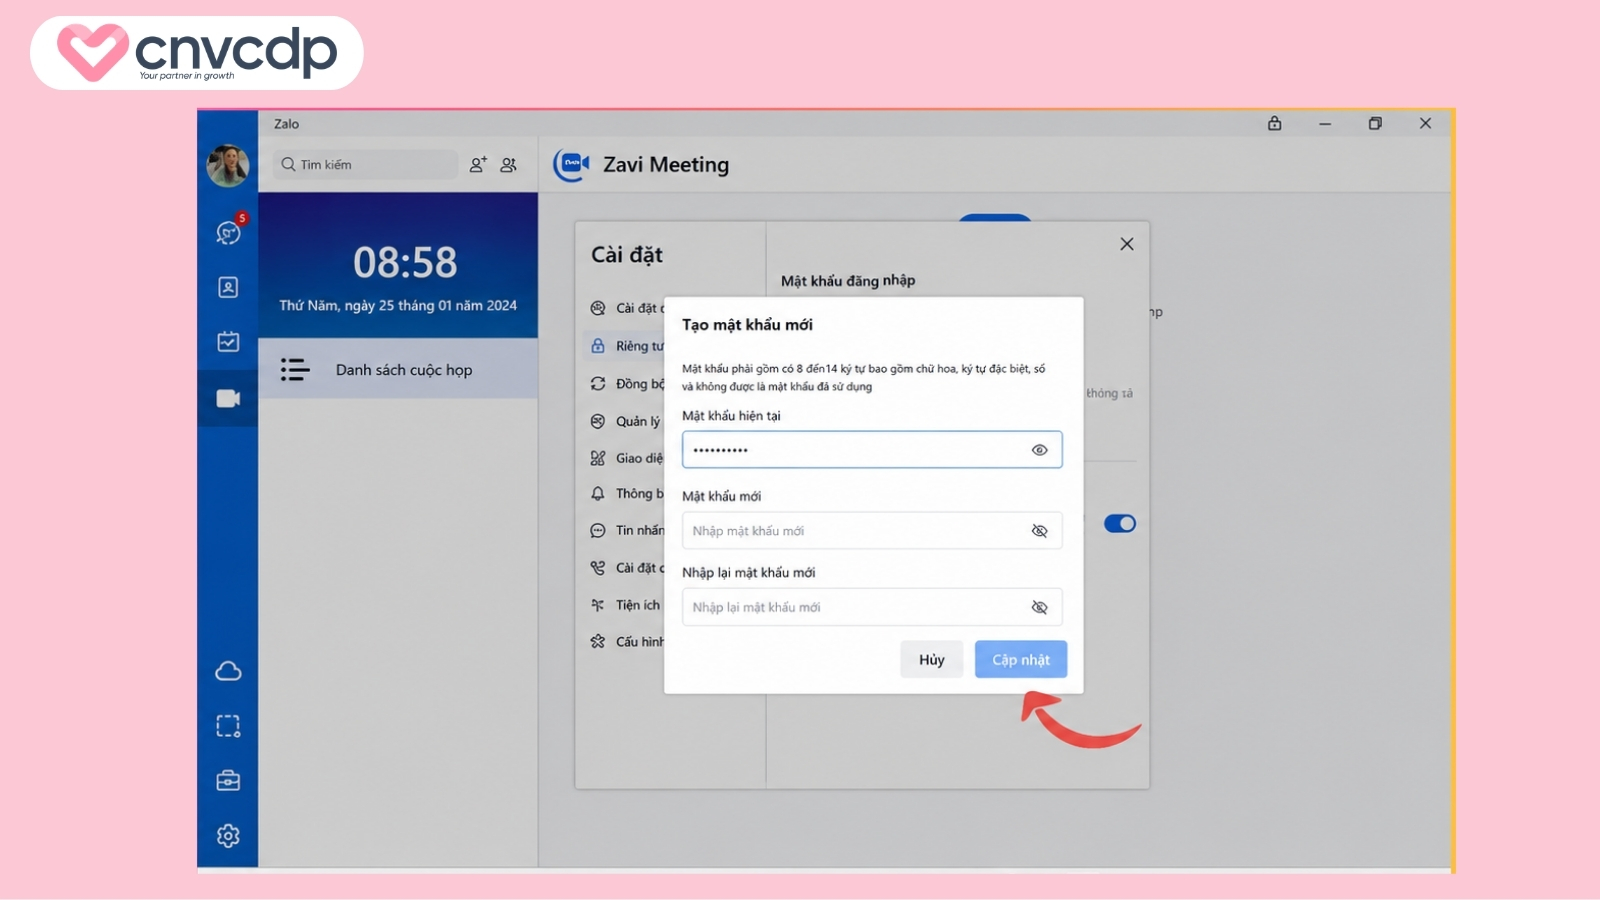Click the Tìm kiếm search field

365,164
